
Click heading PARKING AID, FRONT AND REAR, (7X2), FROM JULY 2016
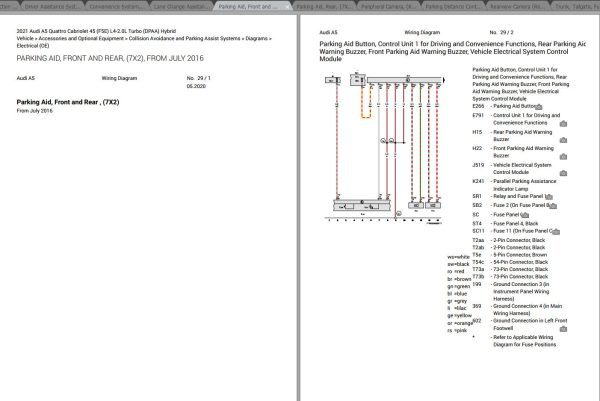110,58
